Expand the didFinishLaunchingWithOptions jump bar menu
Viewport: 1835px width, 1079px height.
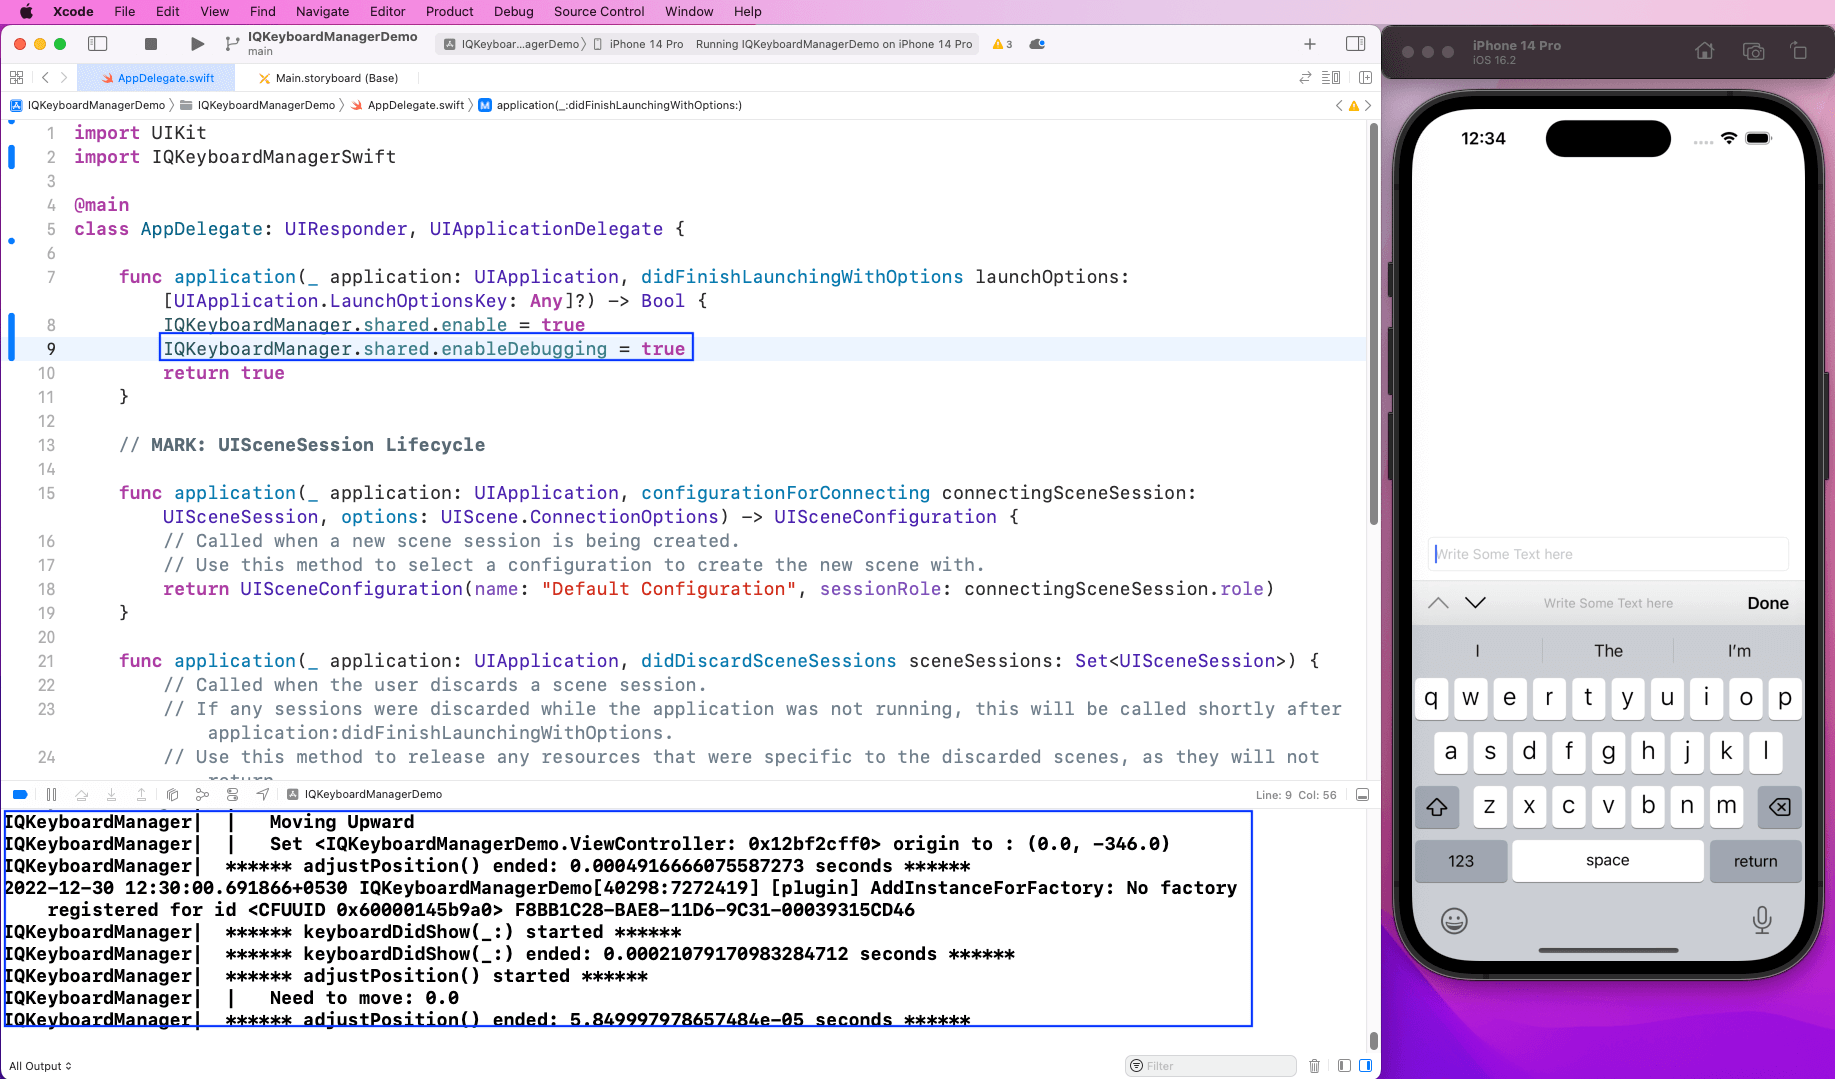[619, 104]
